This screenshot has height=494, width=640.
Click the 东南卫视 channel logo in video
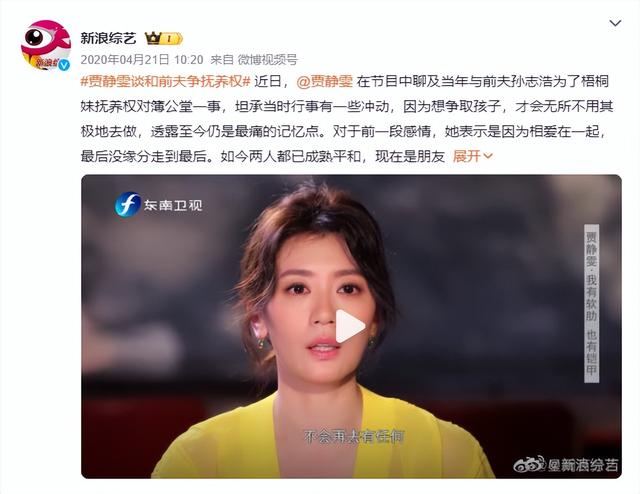pyautogui.click(x=128, y=205)
